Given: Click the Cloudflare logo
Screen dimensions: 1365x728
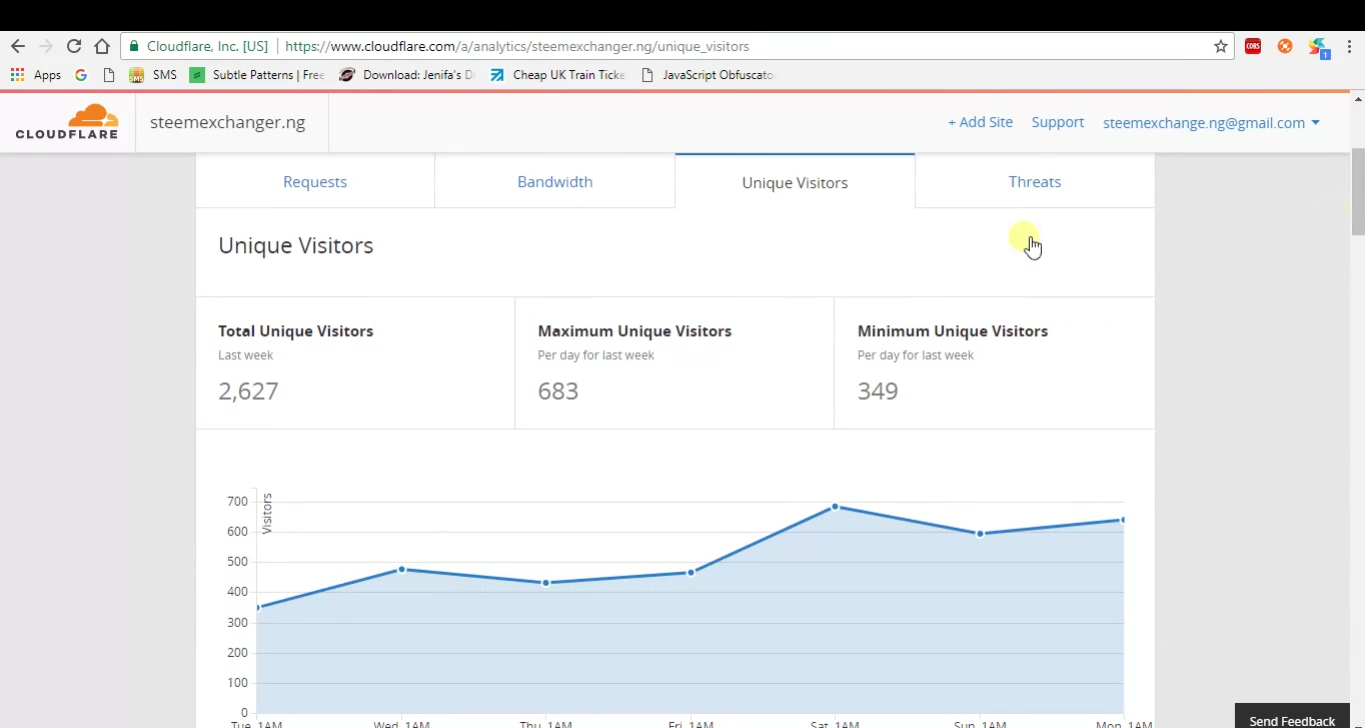Looking at the screenshot, I should [67, 121].
